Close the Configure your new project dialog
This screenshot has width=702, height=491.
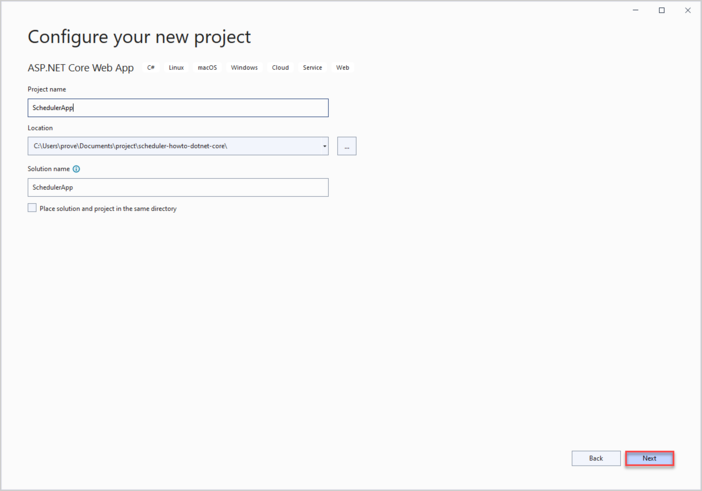pyautogui.click(x=687, y=10)
